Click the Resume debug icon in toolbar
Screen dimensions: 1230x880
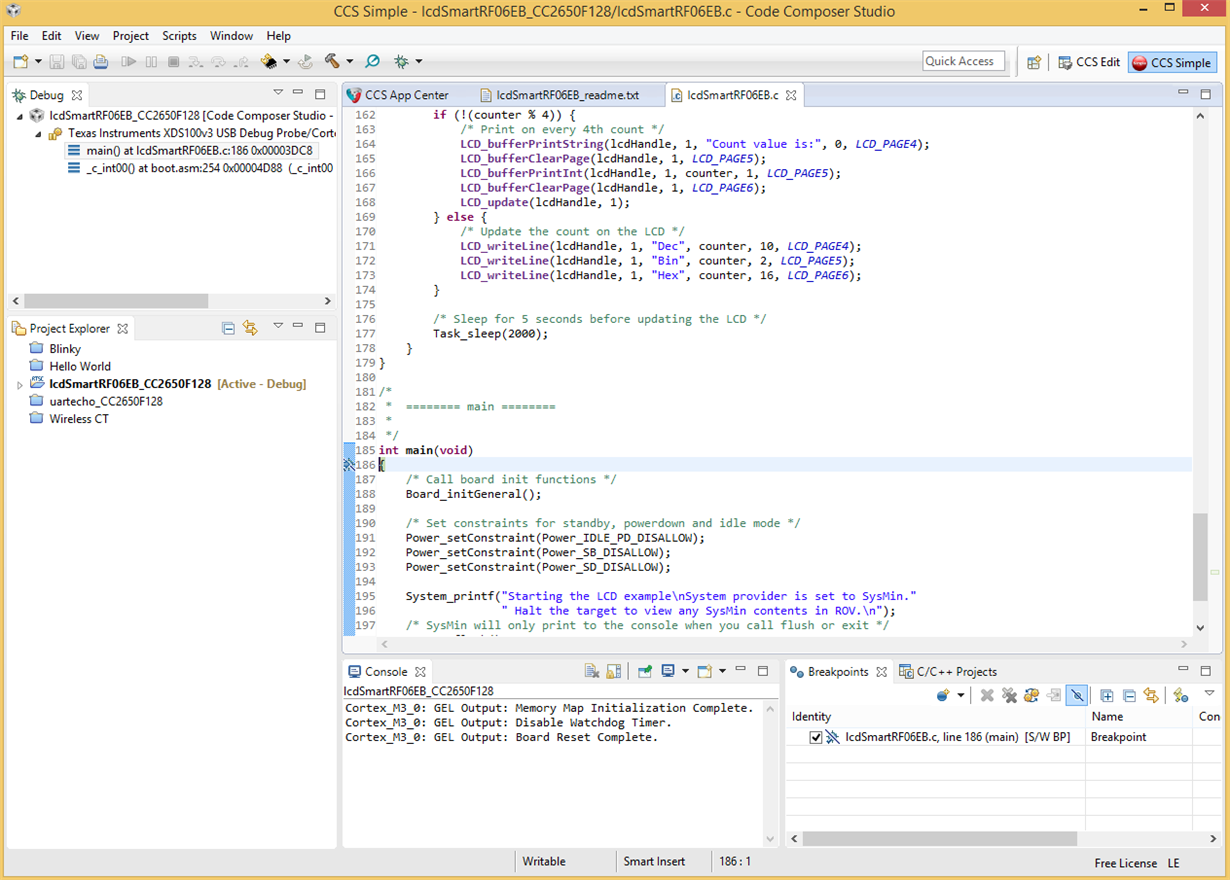[128, 62]
